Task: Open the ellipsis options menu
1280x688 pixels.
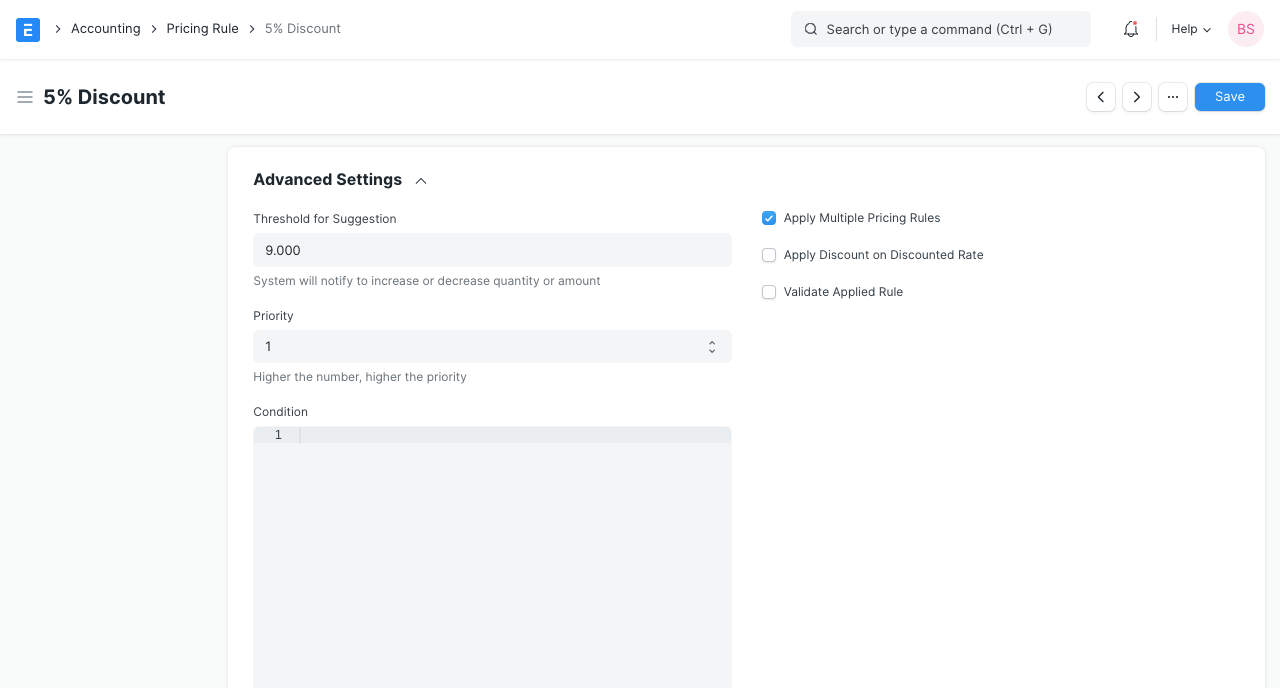Action: click(1173, 97)
